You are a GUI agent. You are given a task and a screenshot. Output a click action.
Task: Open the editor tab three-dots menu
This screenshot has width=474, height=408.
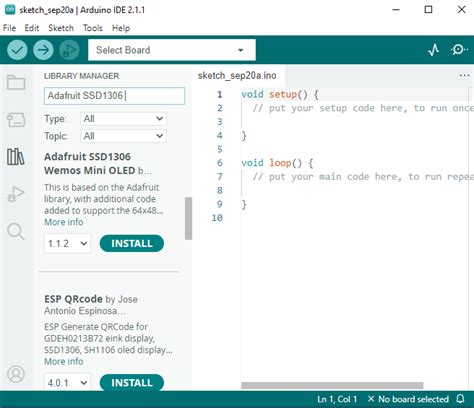click(464, 76)
